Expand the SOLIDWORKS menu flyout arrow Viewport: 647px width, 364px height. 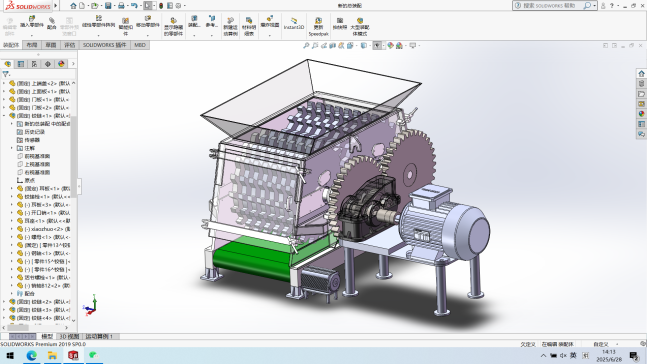coord(56,6)
